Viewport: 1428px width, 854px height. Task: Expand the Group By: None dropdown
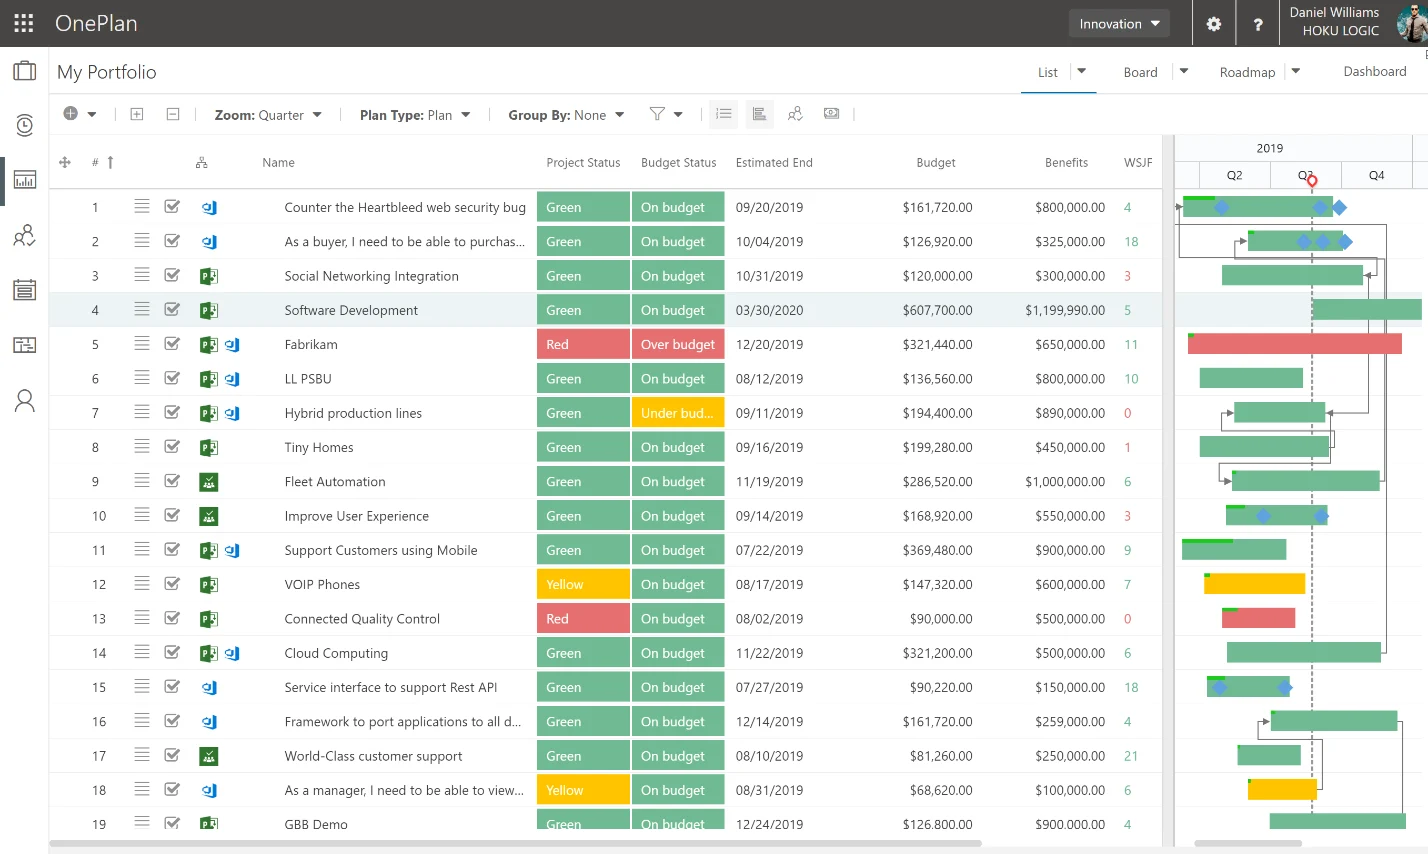click(x=566, y=115)
